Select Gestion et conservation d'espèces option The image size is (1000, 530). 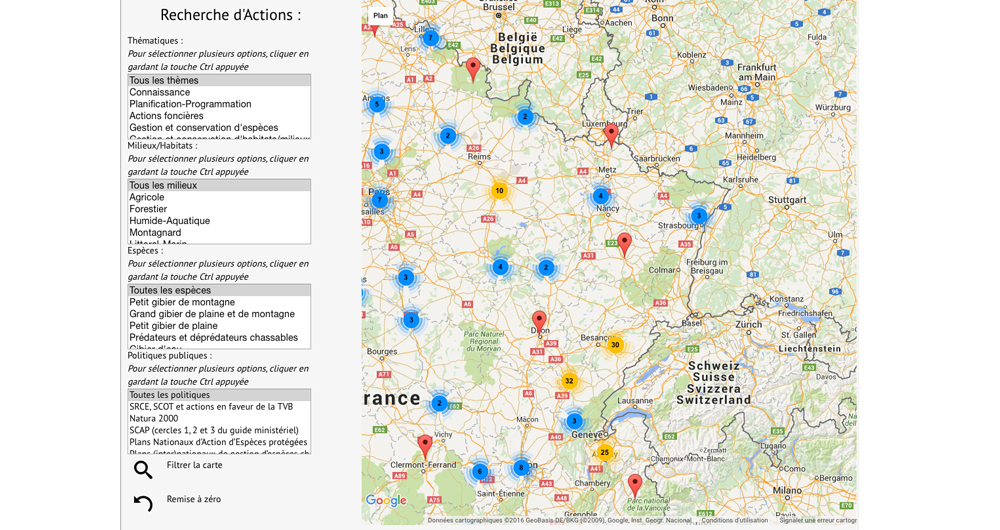tap(219, 128)
